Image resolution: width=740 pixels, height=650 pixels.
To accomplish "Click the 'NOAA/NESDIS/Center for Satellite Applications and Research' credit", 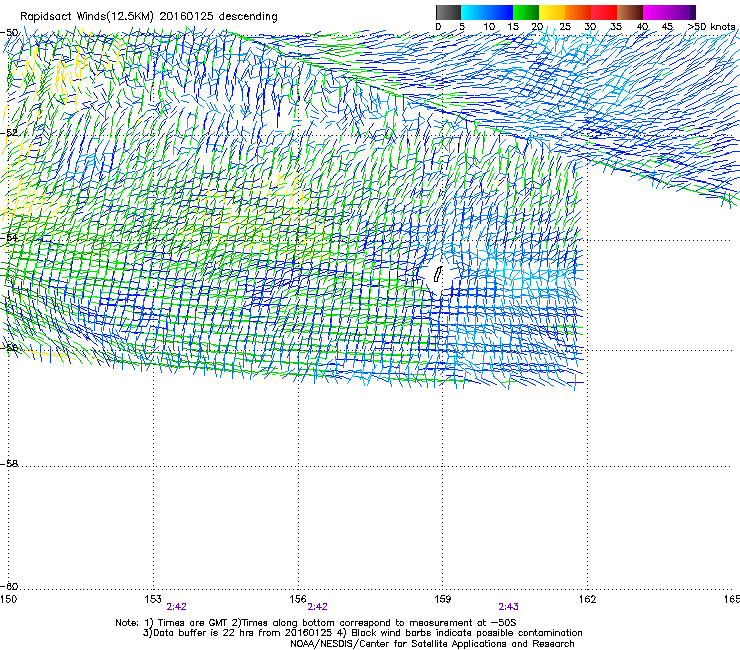I will [432, 644].
